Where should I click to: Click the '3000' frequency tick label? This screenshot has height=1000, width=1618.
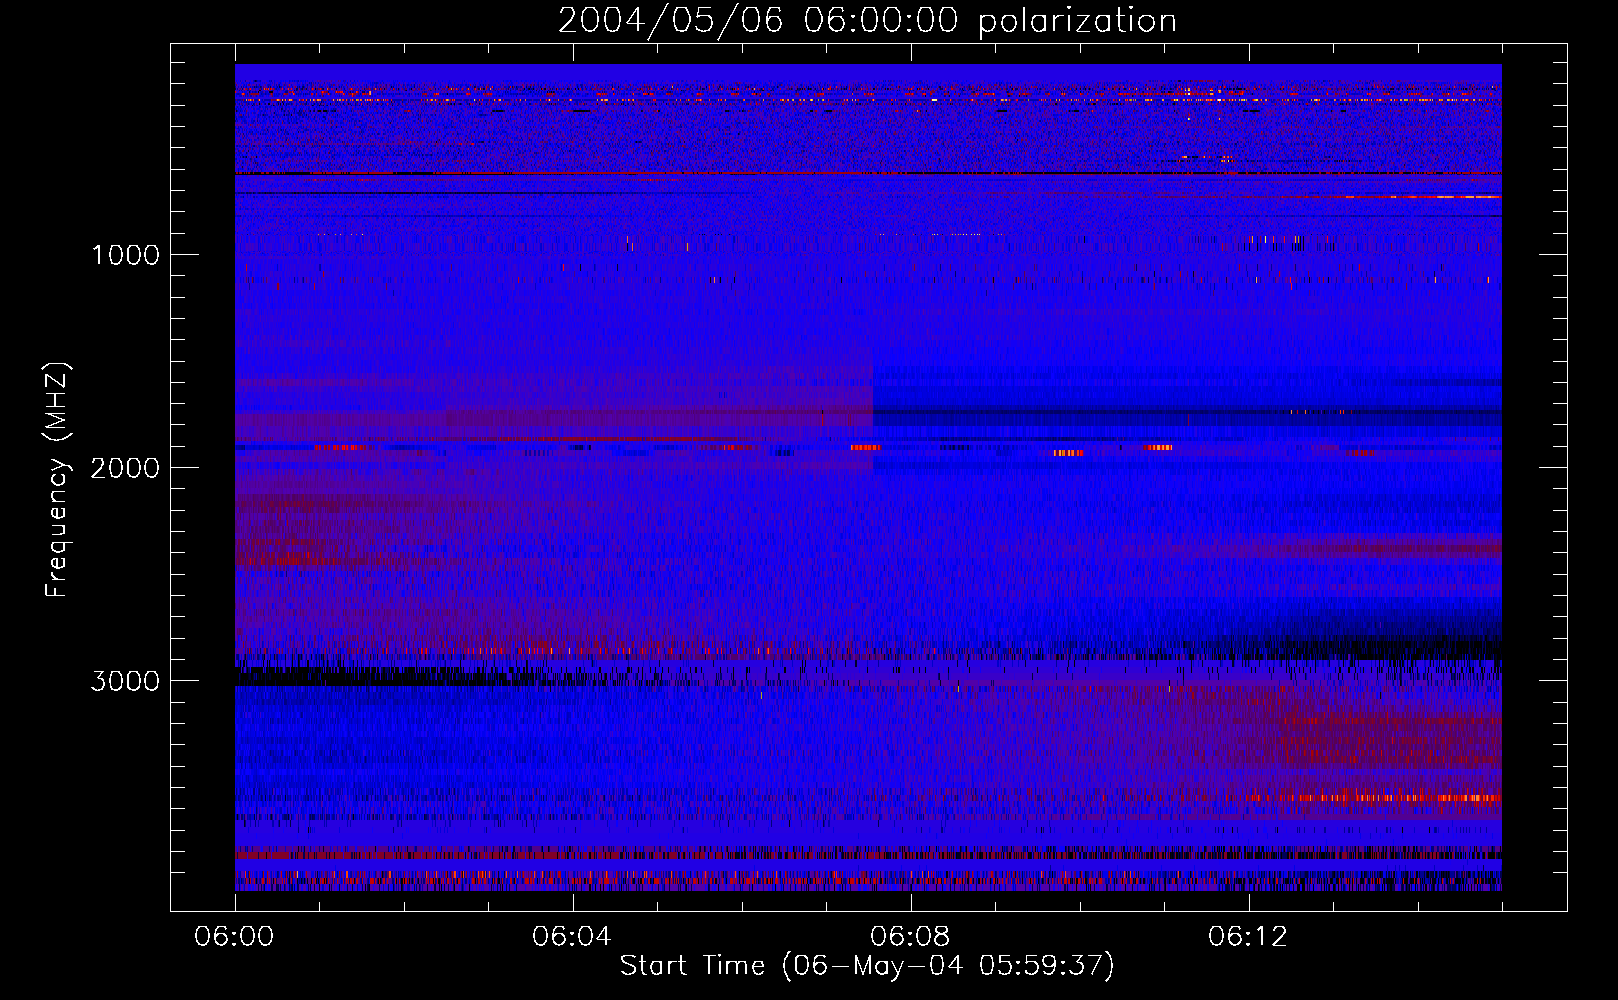click(125, 681)
